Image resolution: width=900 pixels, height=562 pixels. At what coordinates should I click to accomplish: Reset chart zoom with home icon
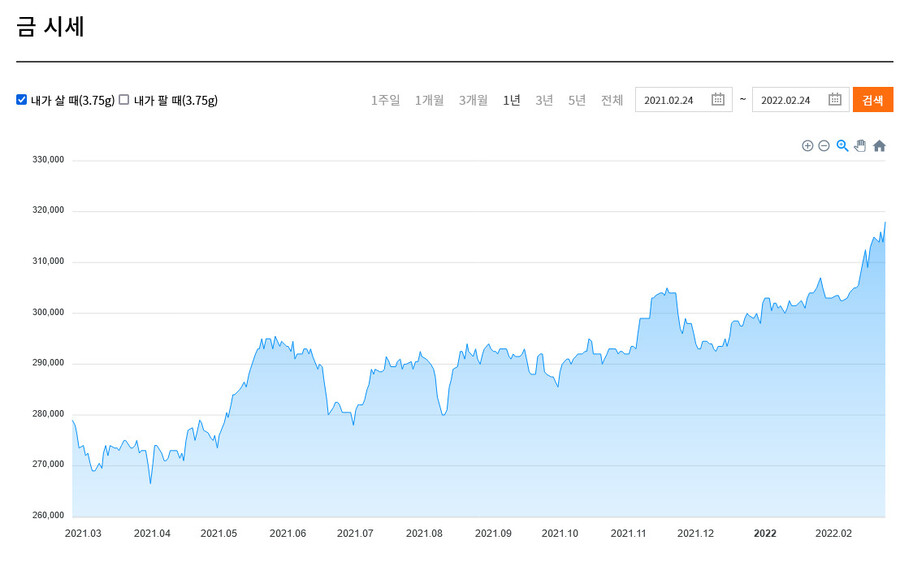click(x=879, y=146)
